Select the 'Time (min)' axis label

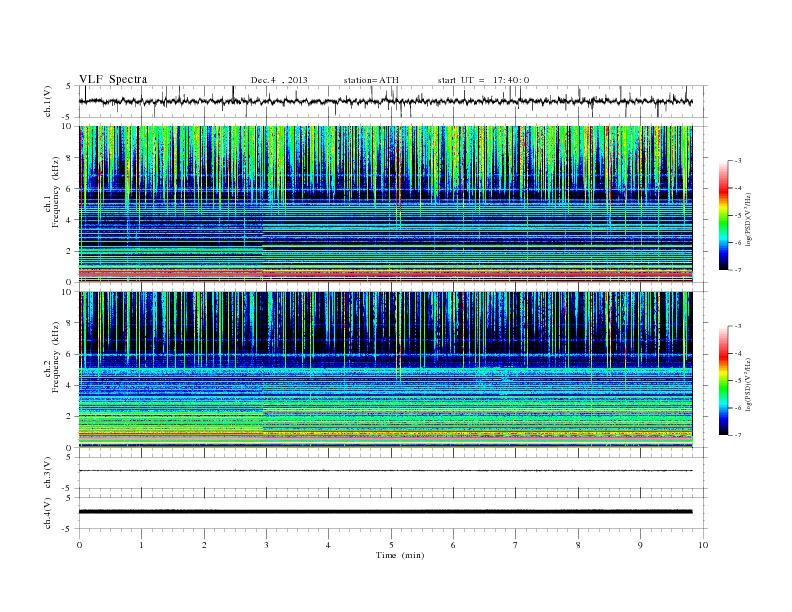(400, 555)
